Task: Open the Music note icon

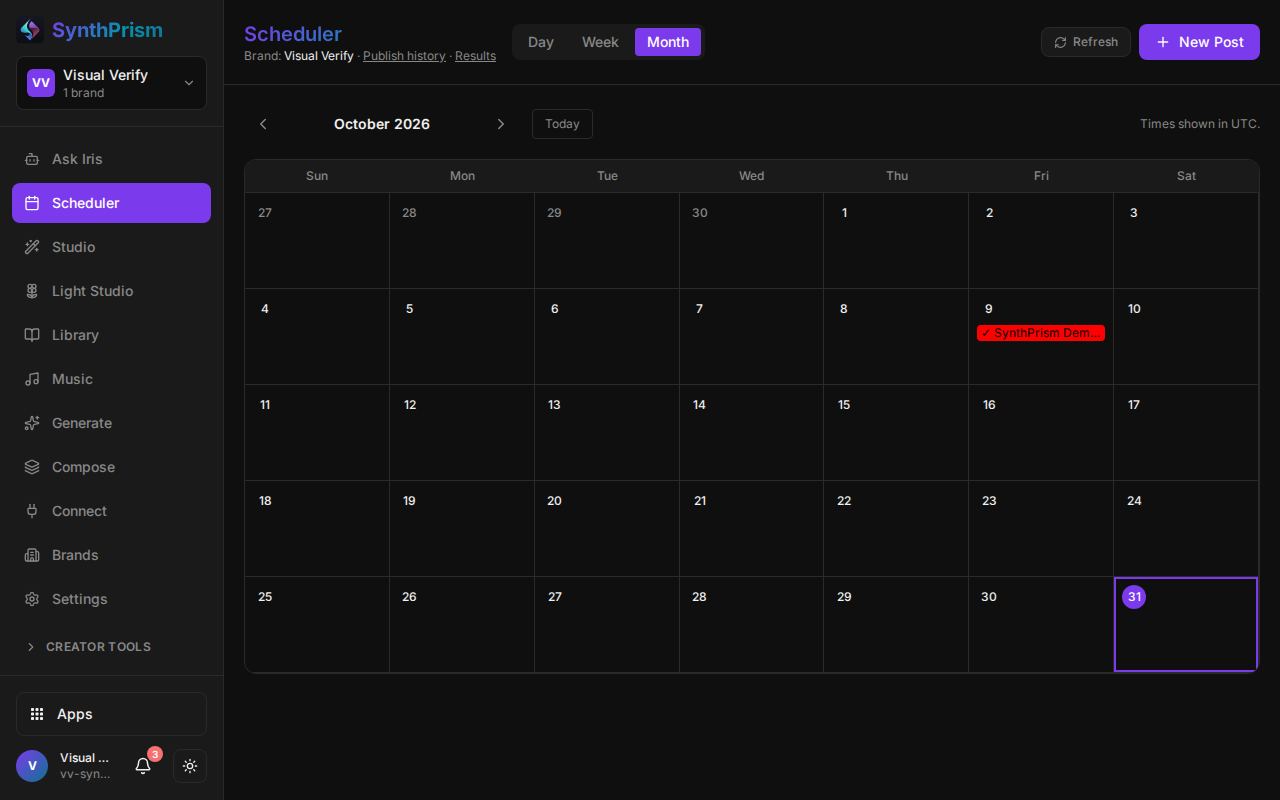Action: [x=32, y=379]
